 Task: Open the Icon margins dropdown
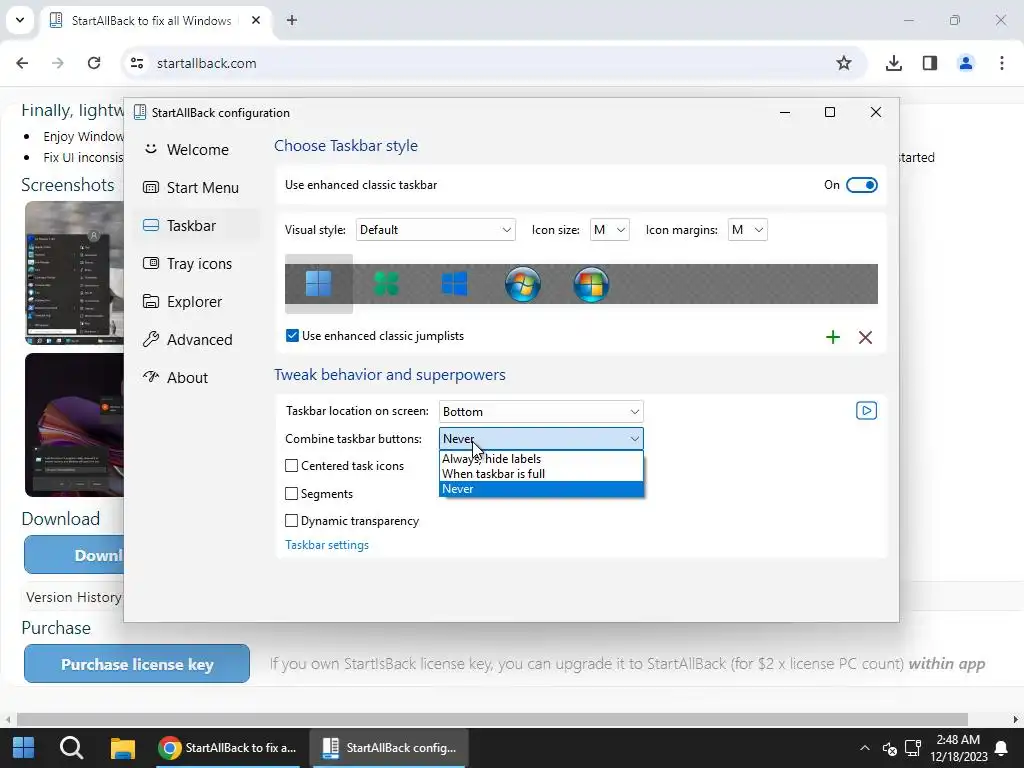pos(748,230)
